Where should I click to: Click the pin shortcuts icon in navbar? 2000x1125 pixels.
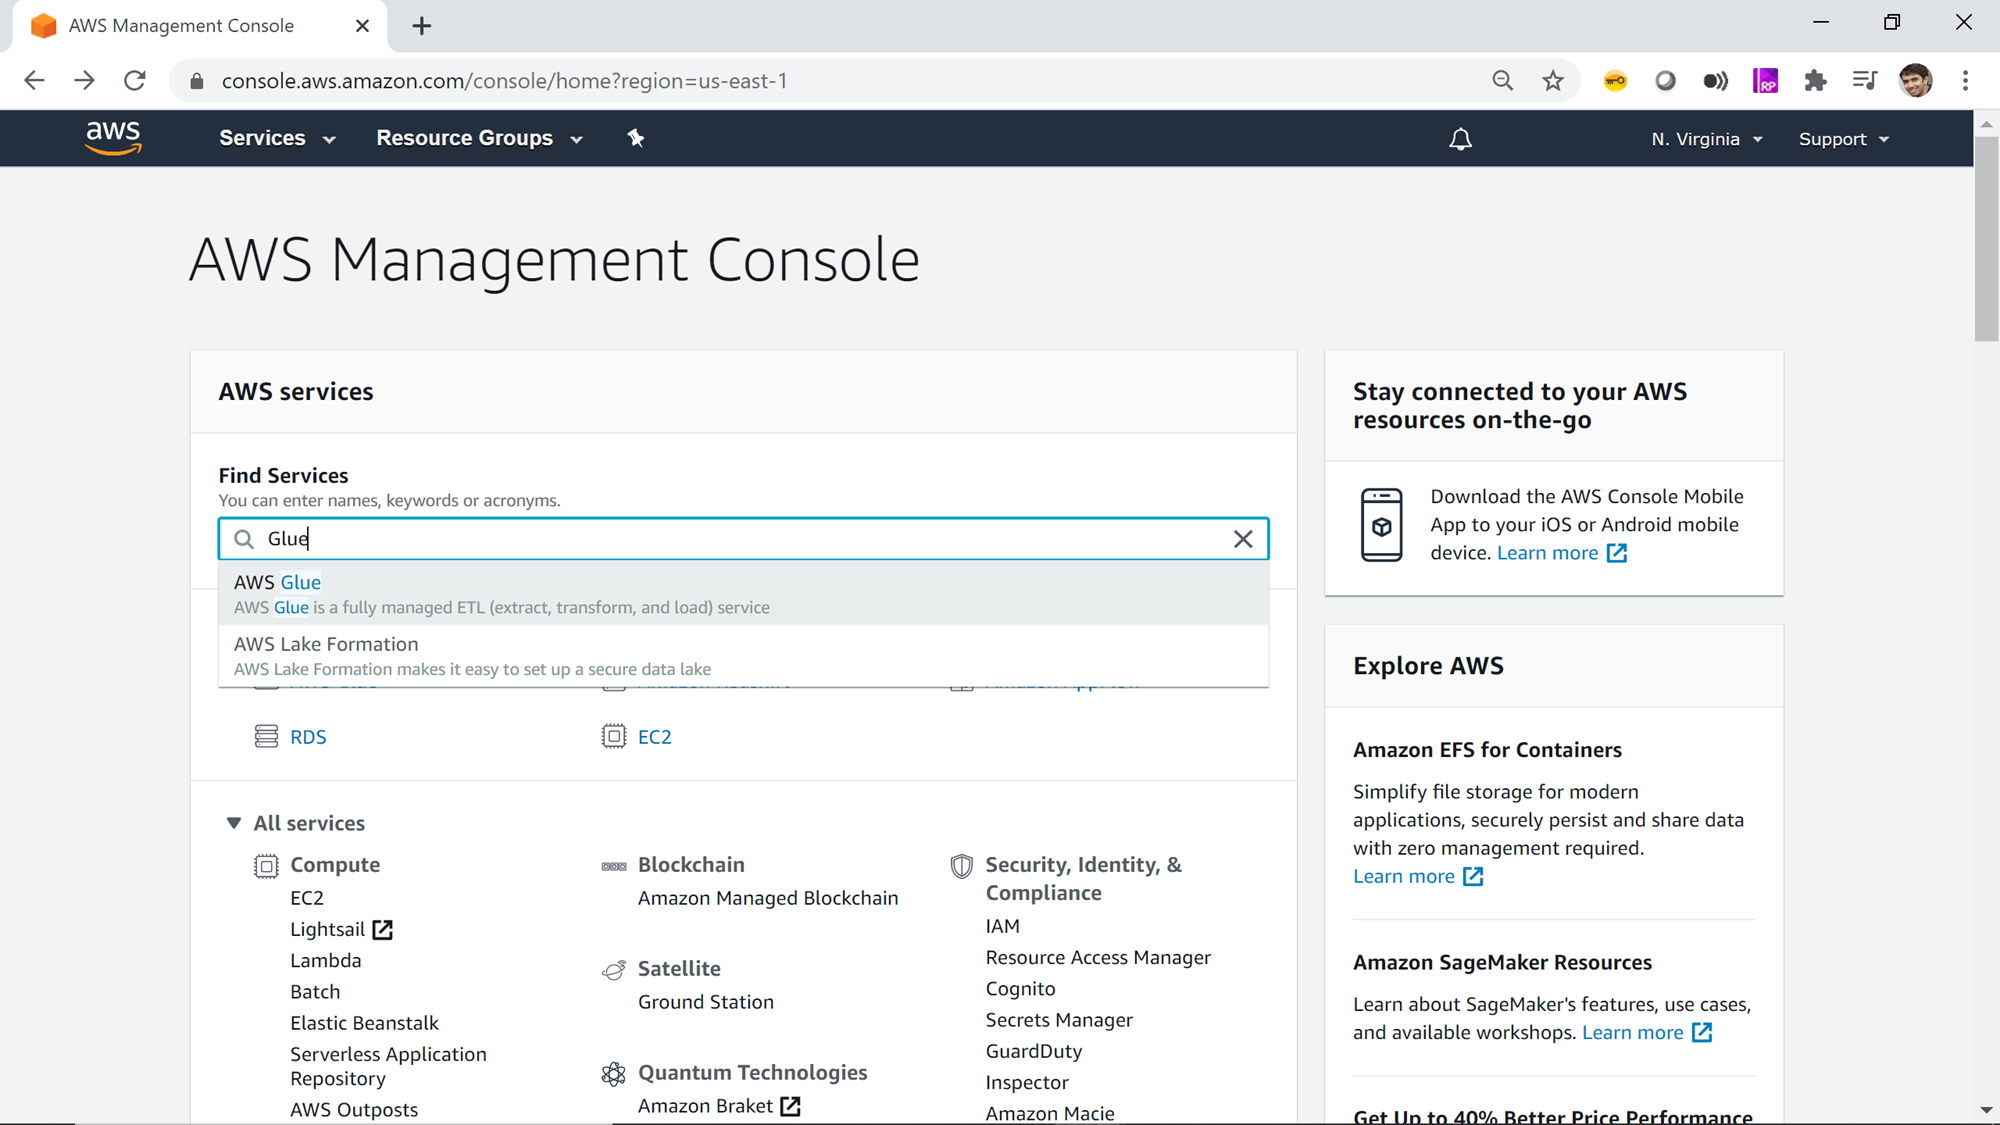636,138
